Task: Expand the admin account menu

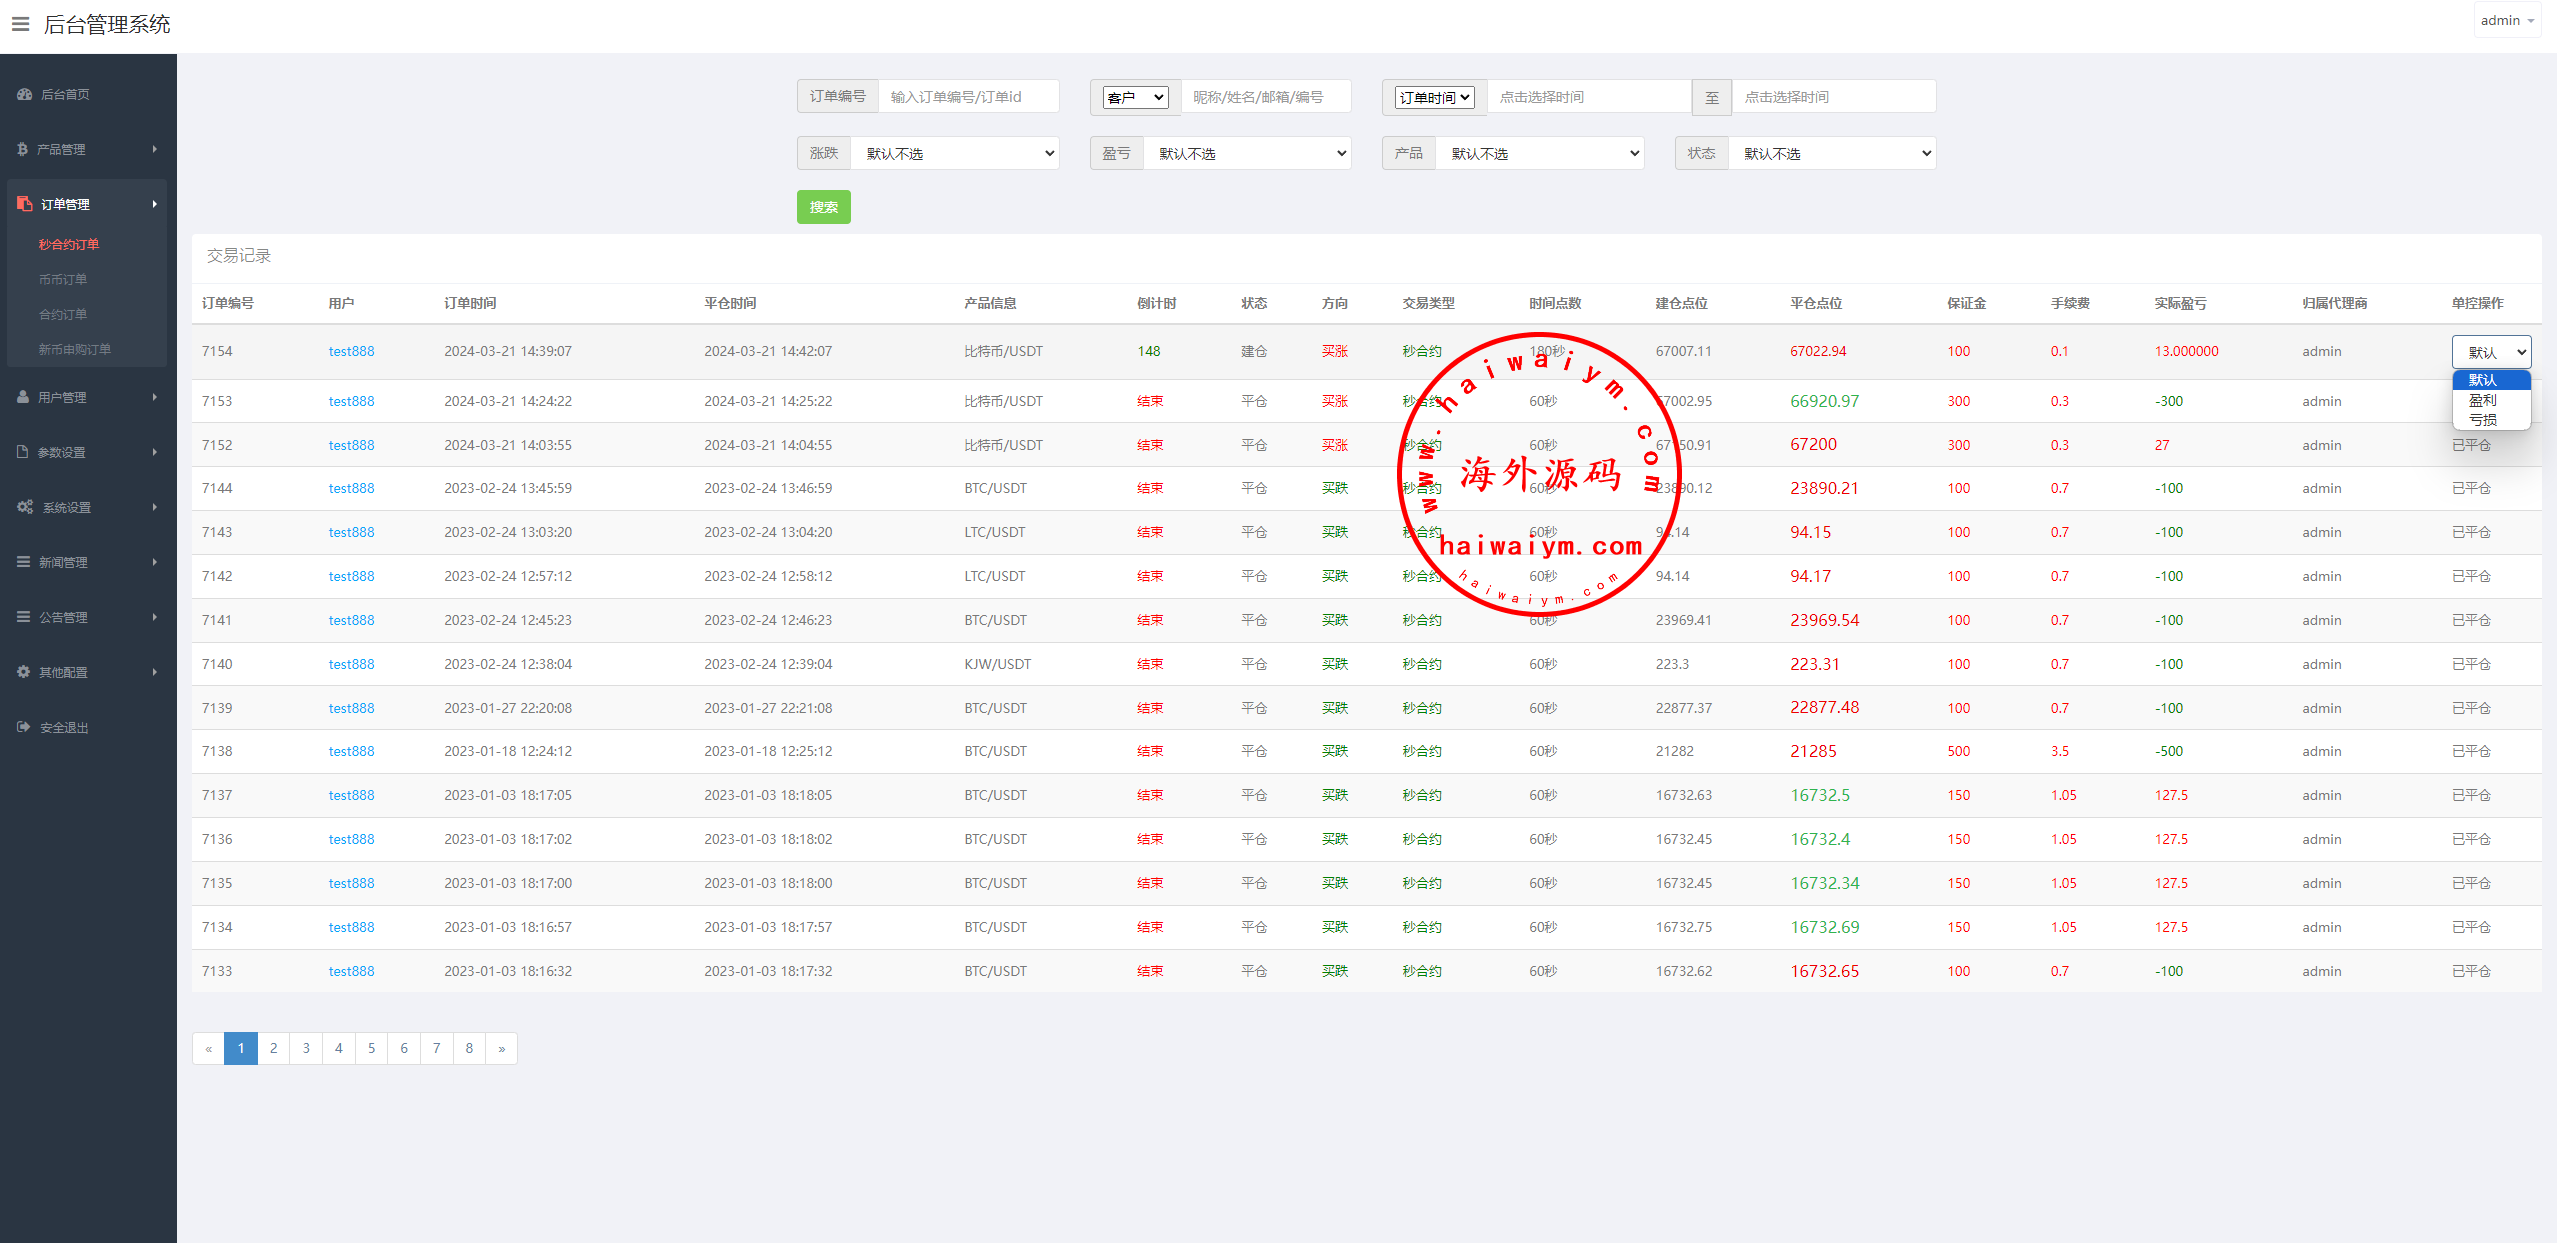Action: click(2507, 21)
